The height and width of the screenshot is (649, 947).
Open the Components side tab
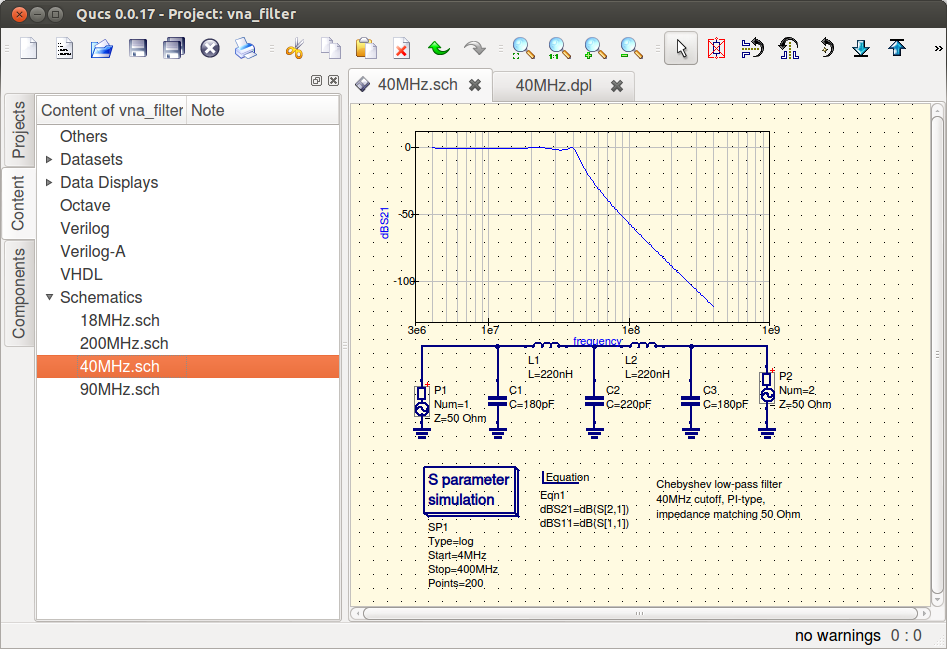[x=18, y=293]
